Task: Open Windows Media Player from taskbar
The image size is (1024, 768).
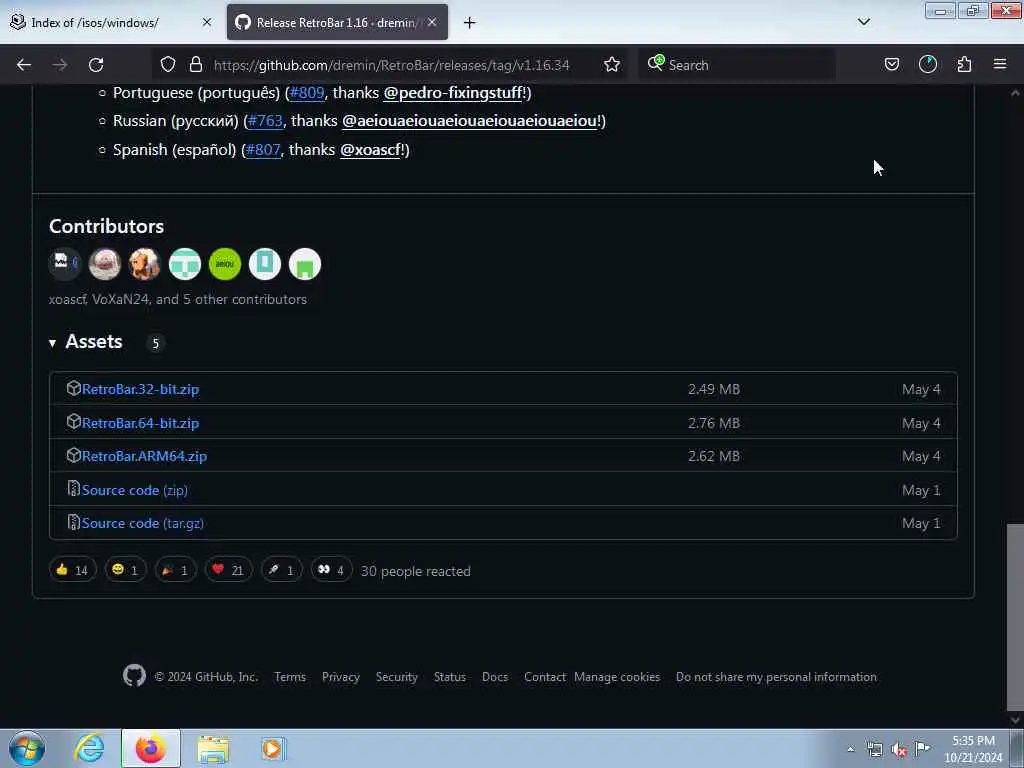Action: [272, 748]
